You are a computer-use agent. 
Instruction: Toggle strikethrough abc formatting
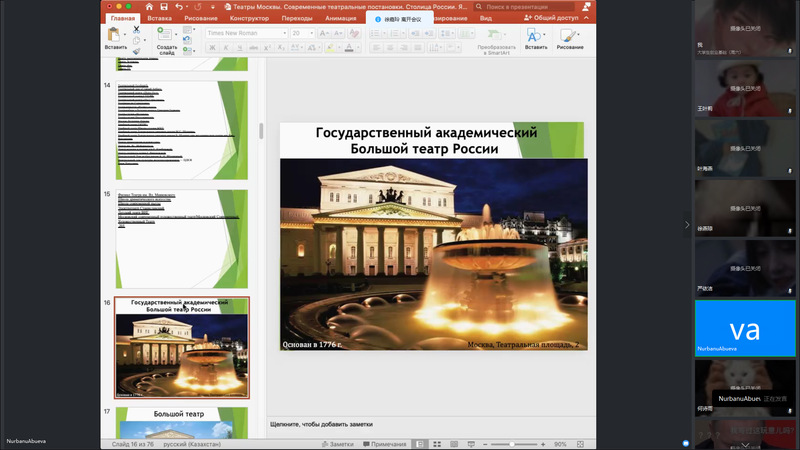coord(253,47)
